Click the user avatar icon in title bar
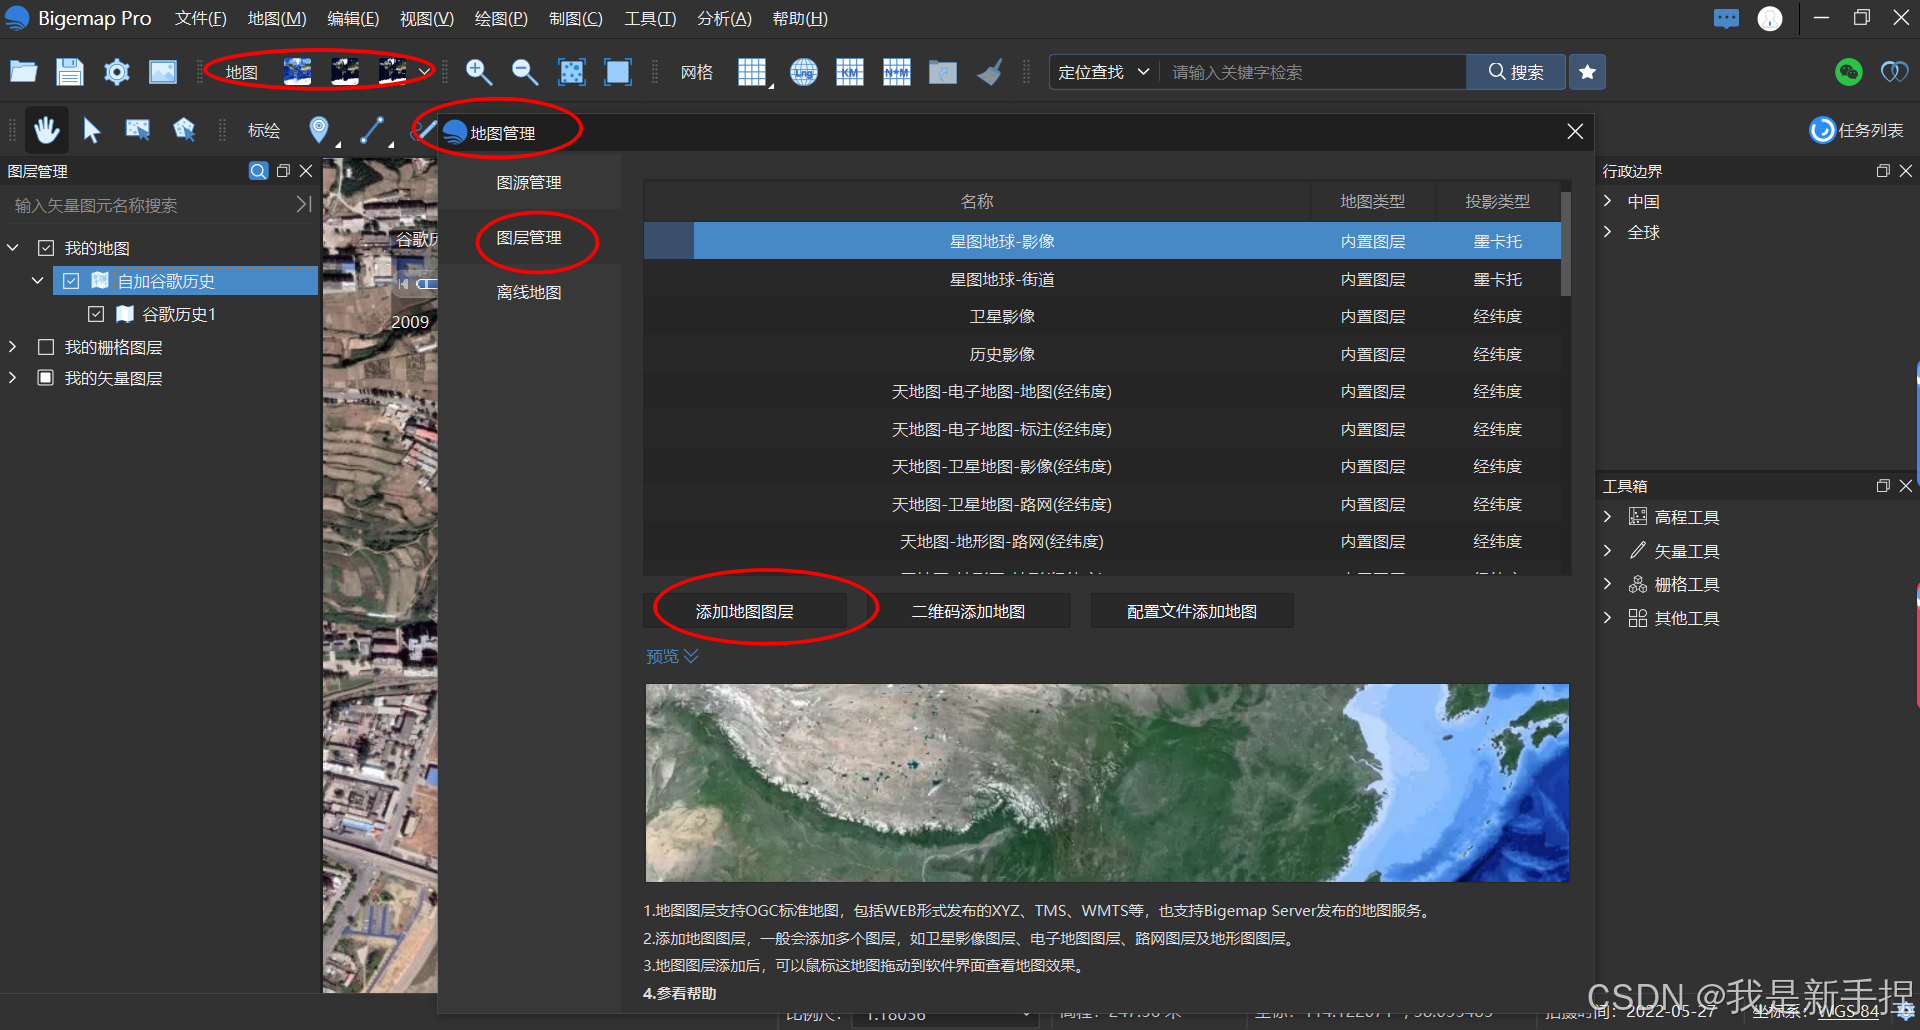The image size is (1920, 1030). [x=1770, y=19]
